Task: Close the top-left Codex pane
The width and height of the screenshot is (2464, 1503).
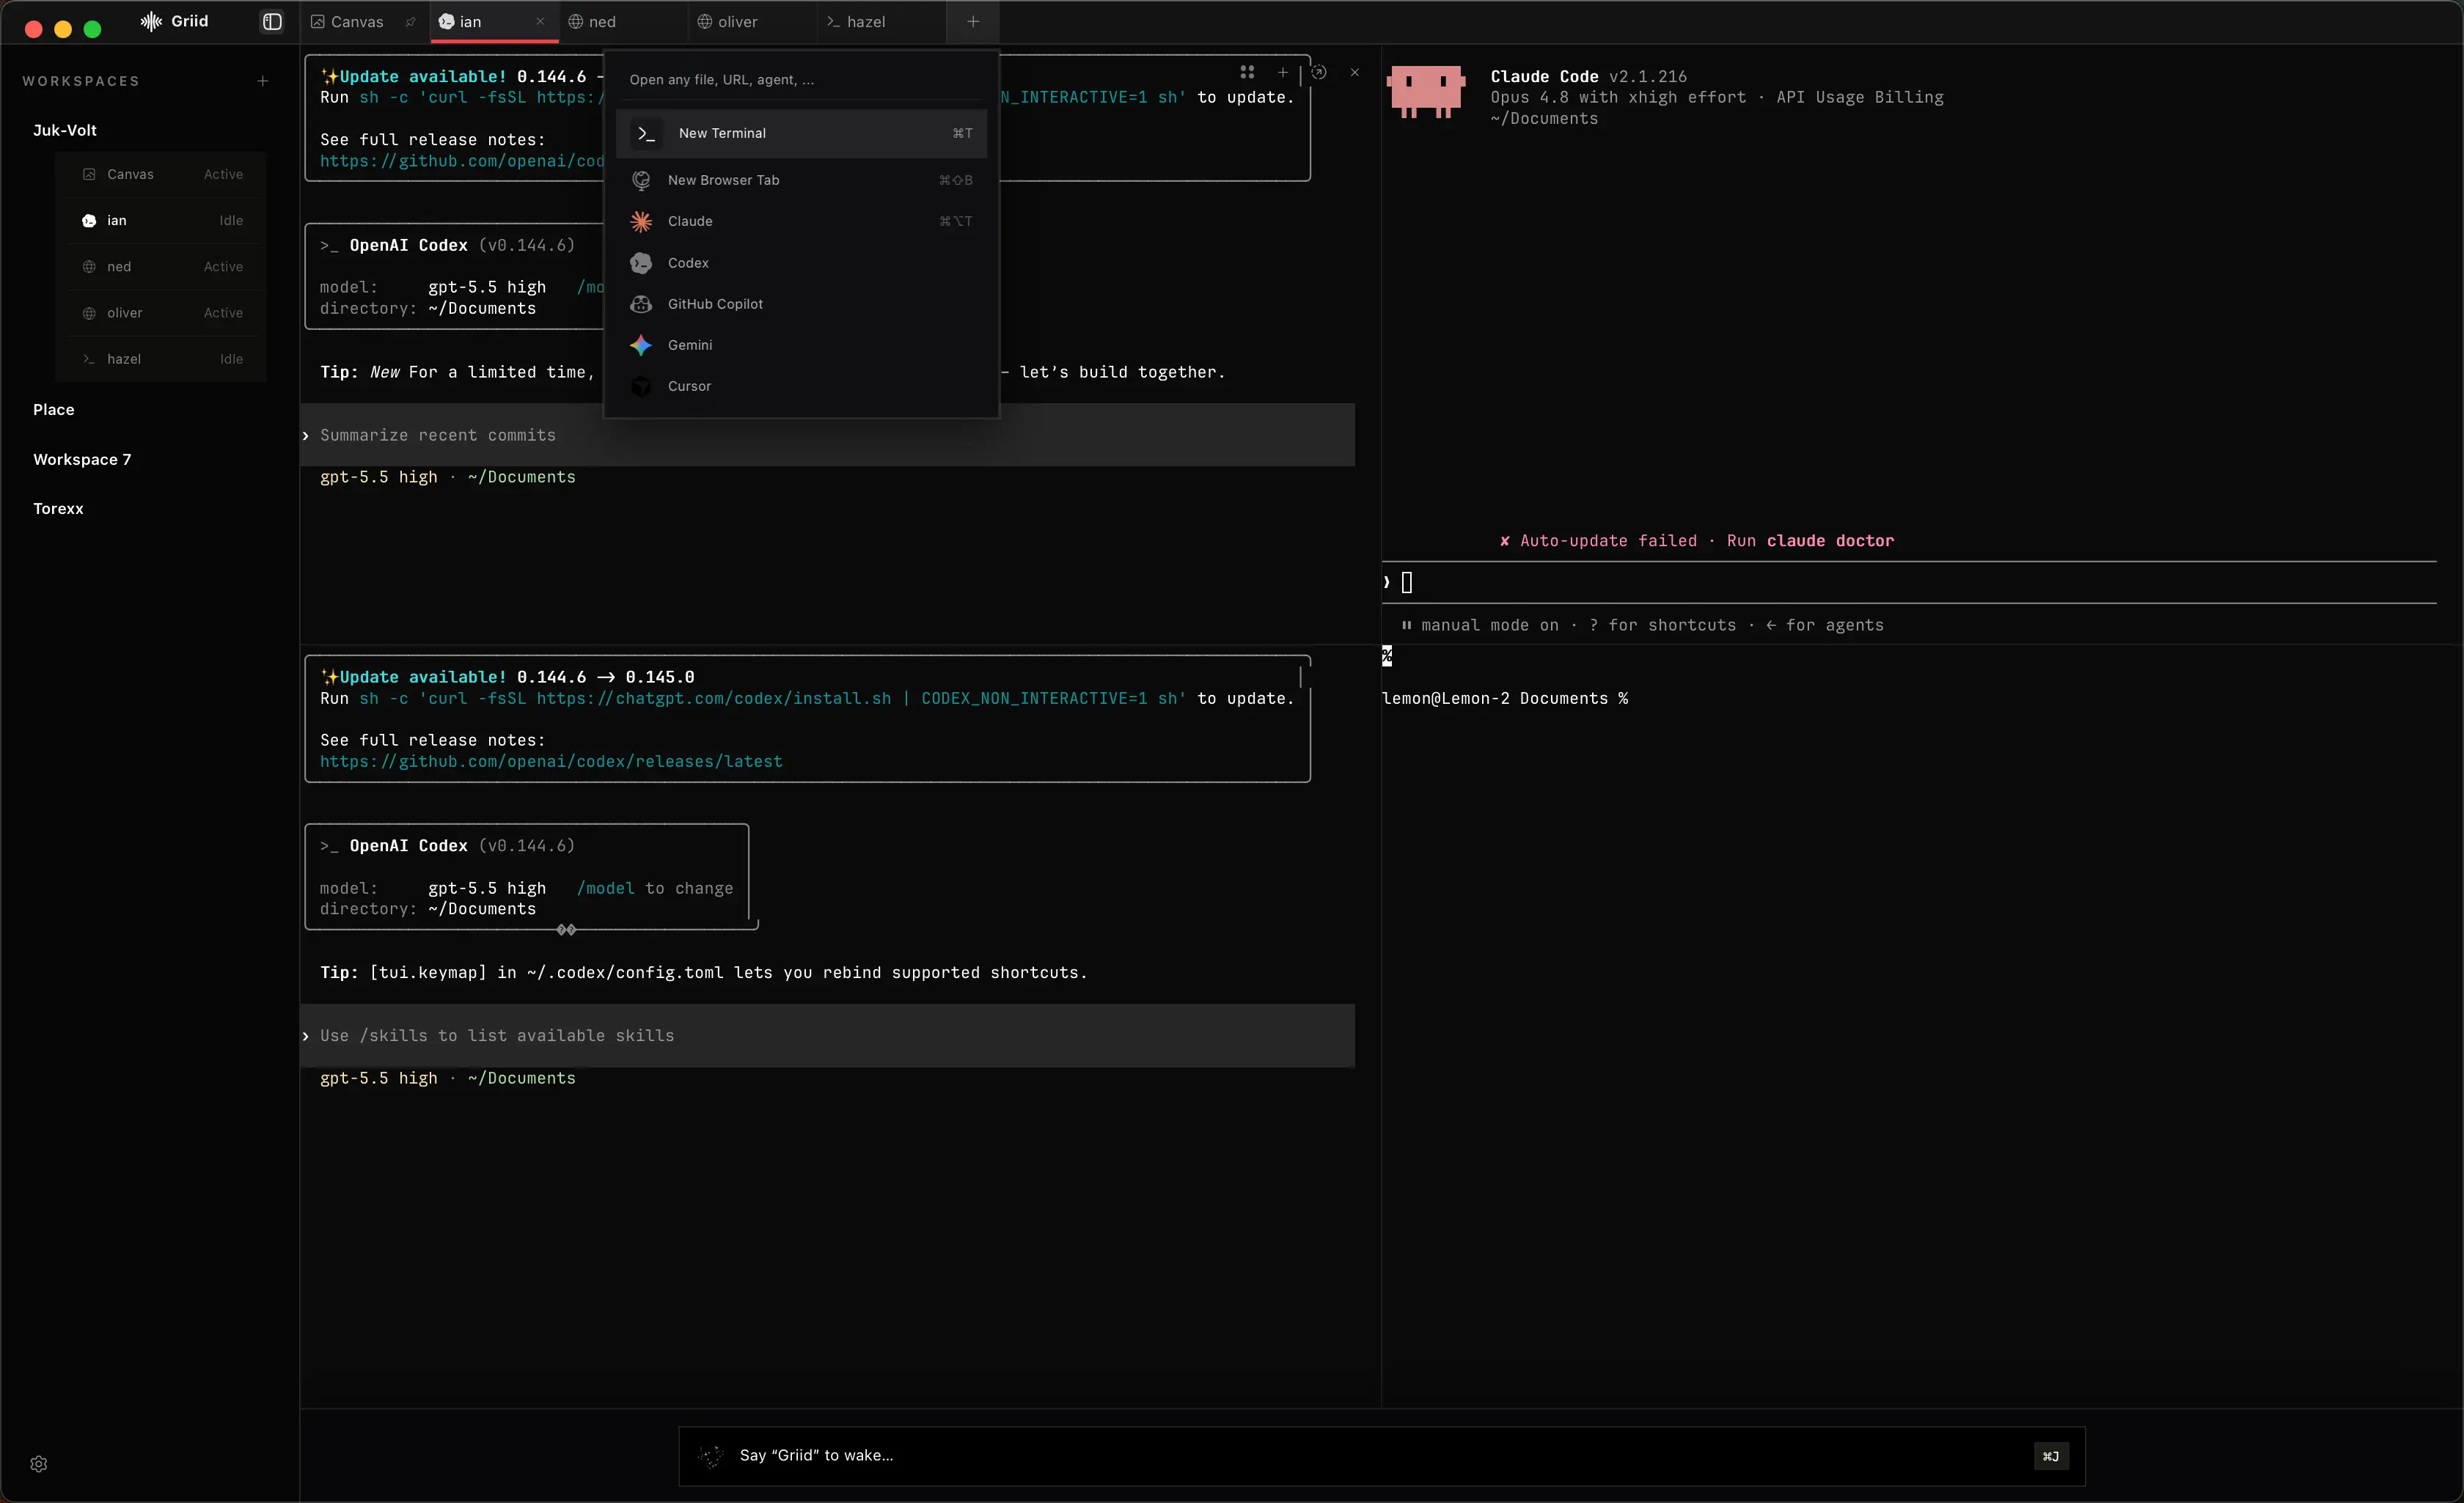Action: tap(1355, 72)
